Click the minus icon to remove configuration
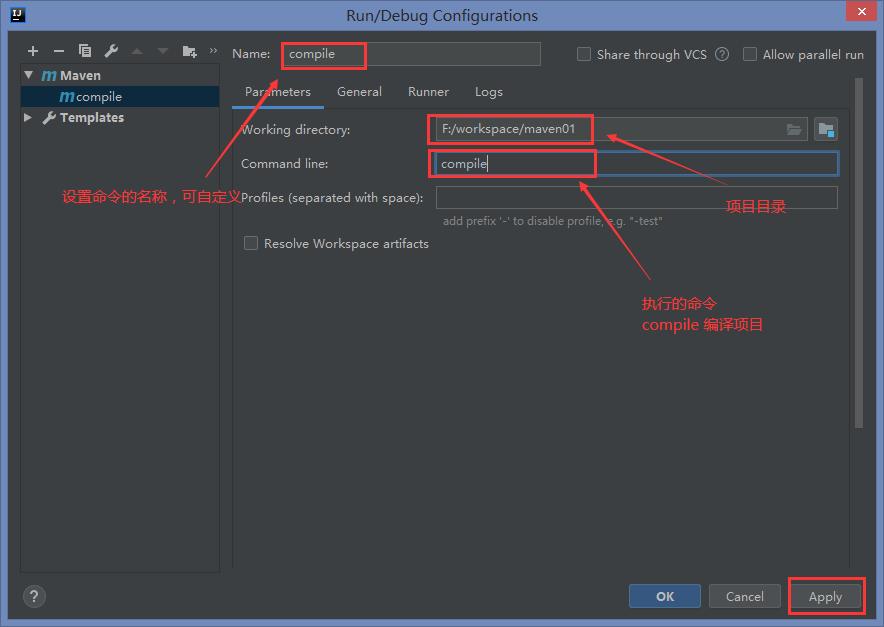 (x=59, y=51)
